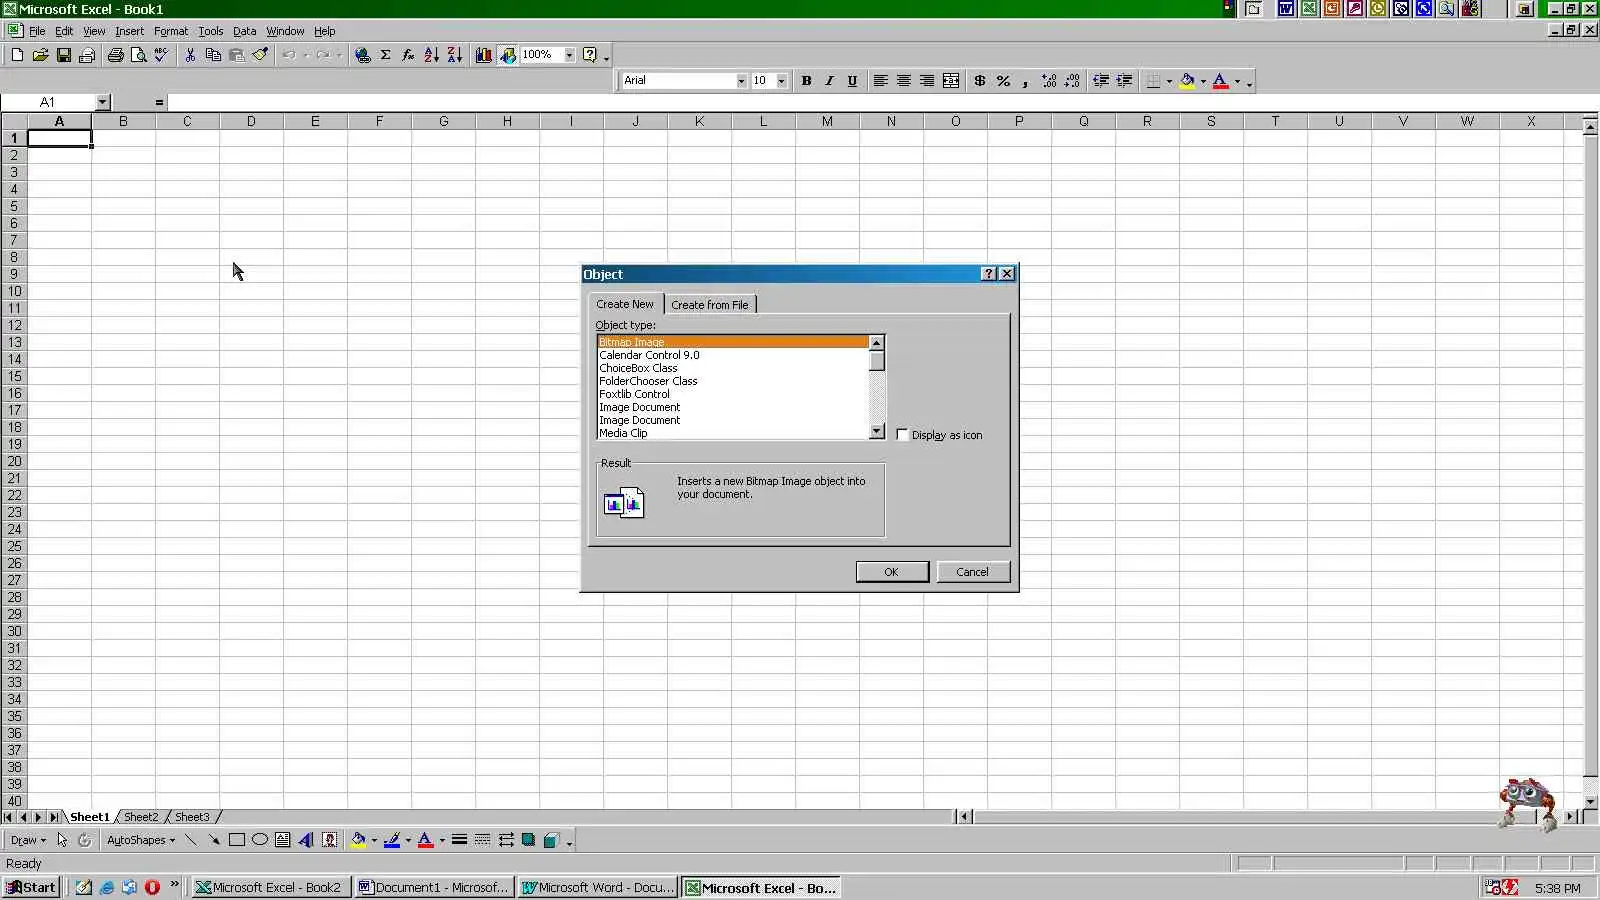Toggle Align Left
Image resolution: width=1600 pixels, height=900 pixels.
tap(881, 81)
